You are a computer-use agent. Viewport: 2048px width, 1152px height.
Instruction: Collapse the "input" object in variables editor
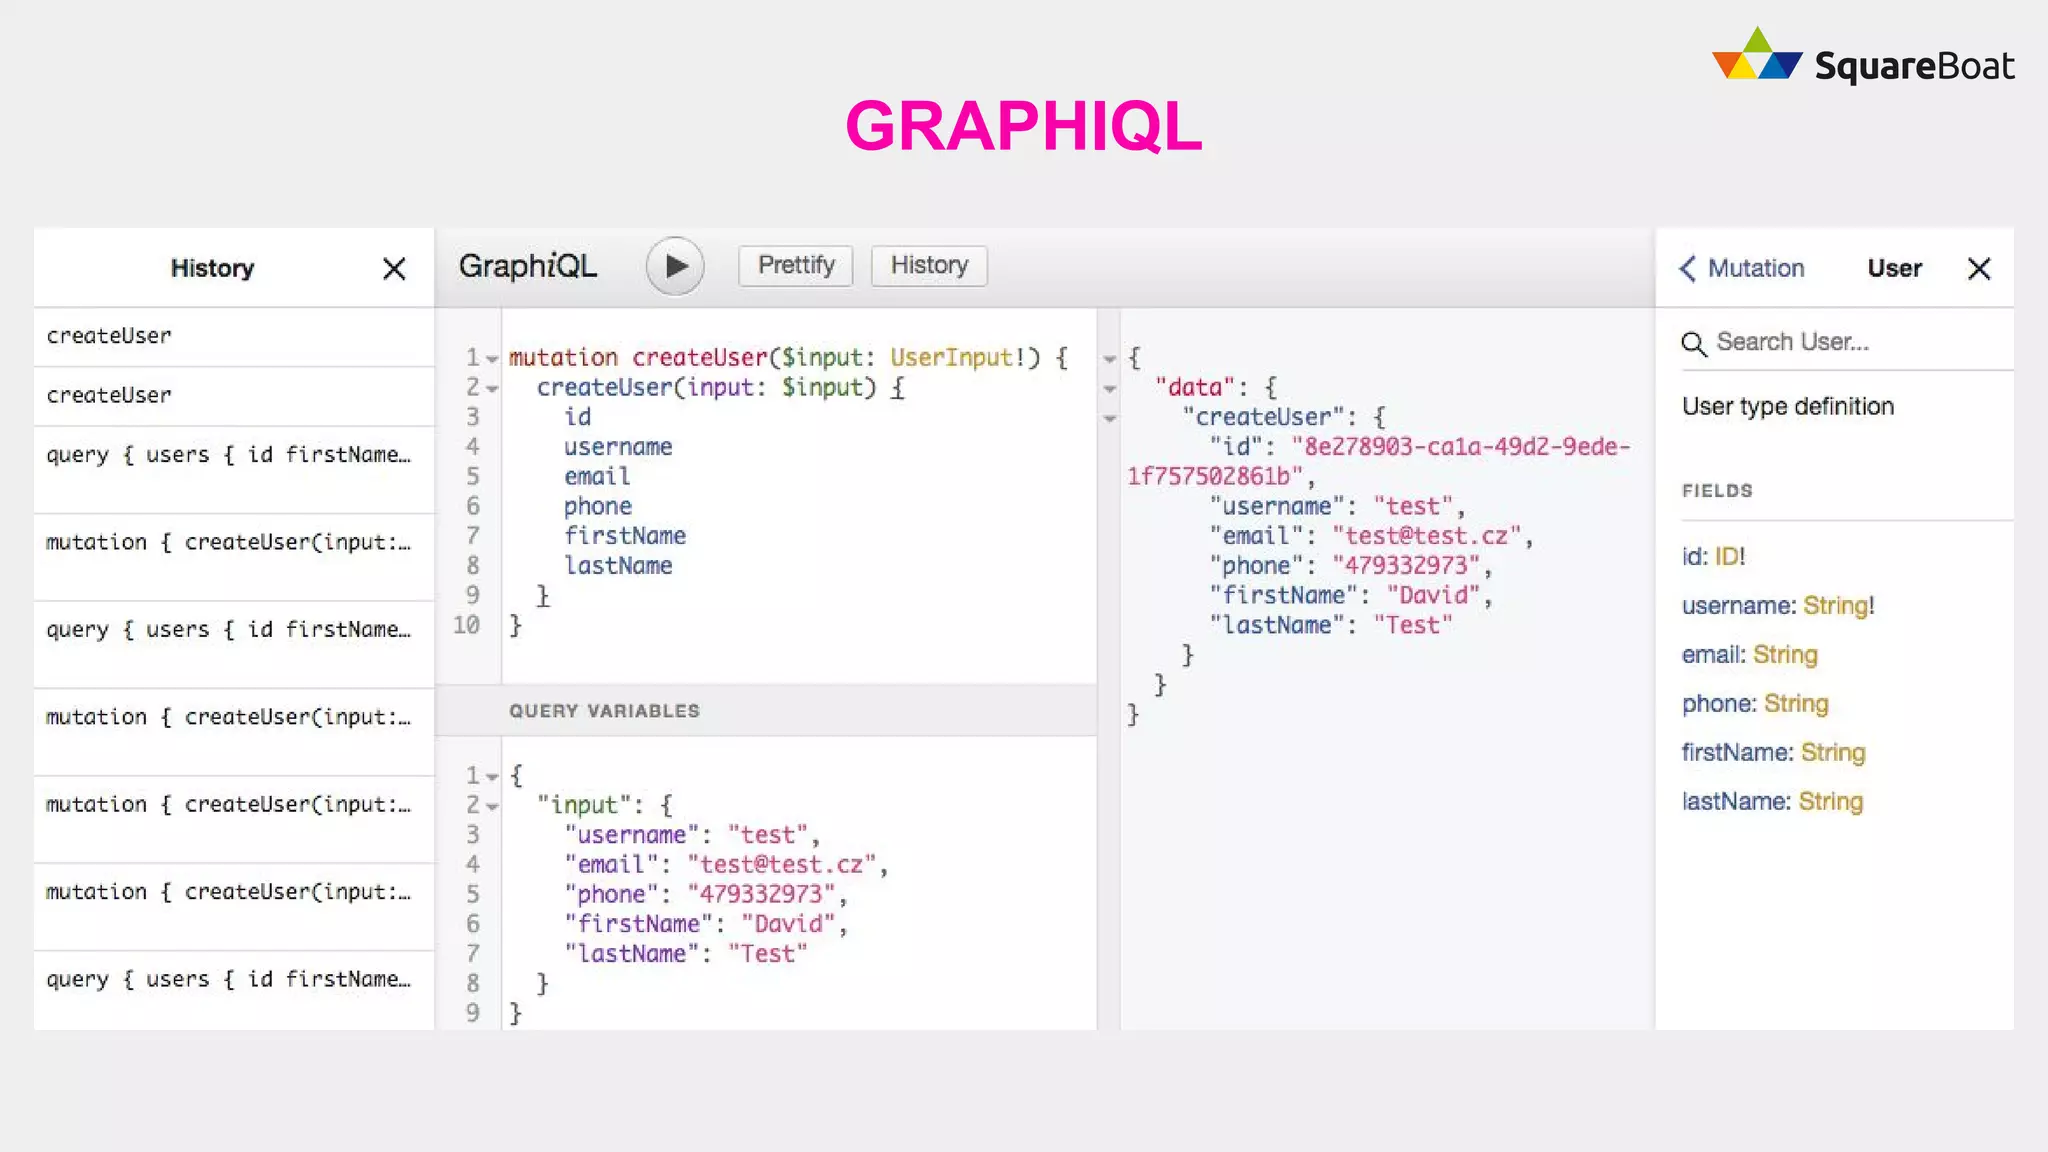pos(492,807)
